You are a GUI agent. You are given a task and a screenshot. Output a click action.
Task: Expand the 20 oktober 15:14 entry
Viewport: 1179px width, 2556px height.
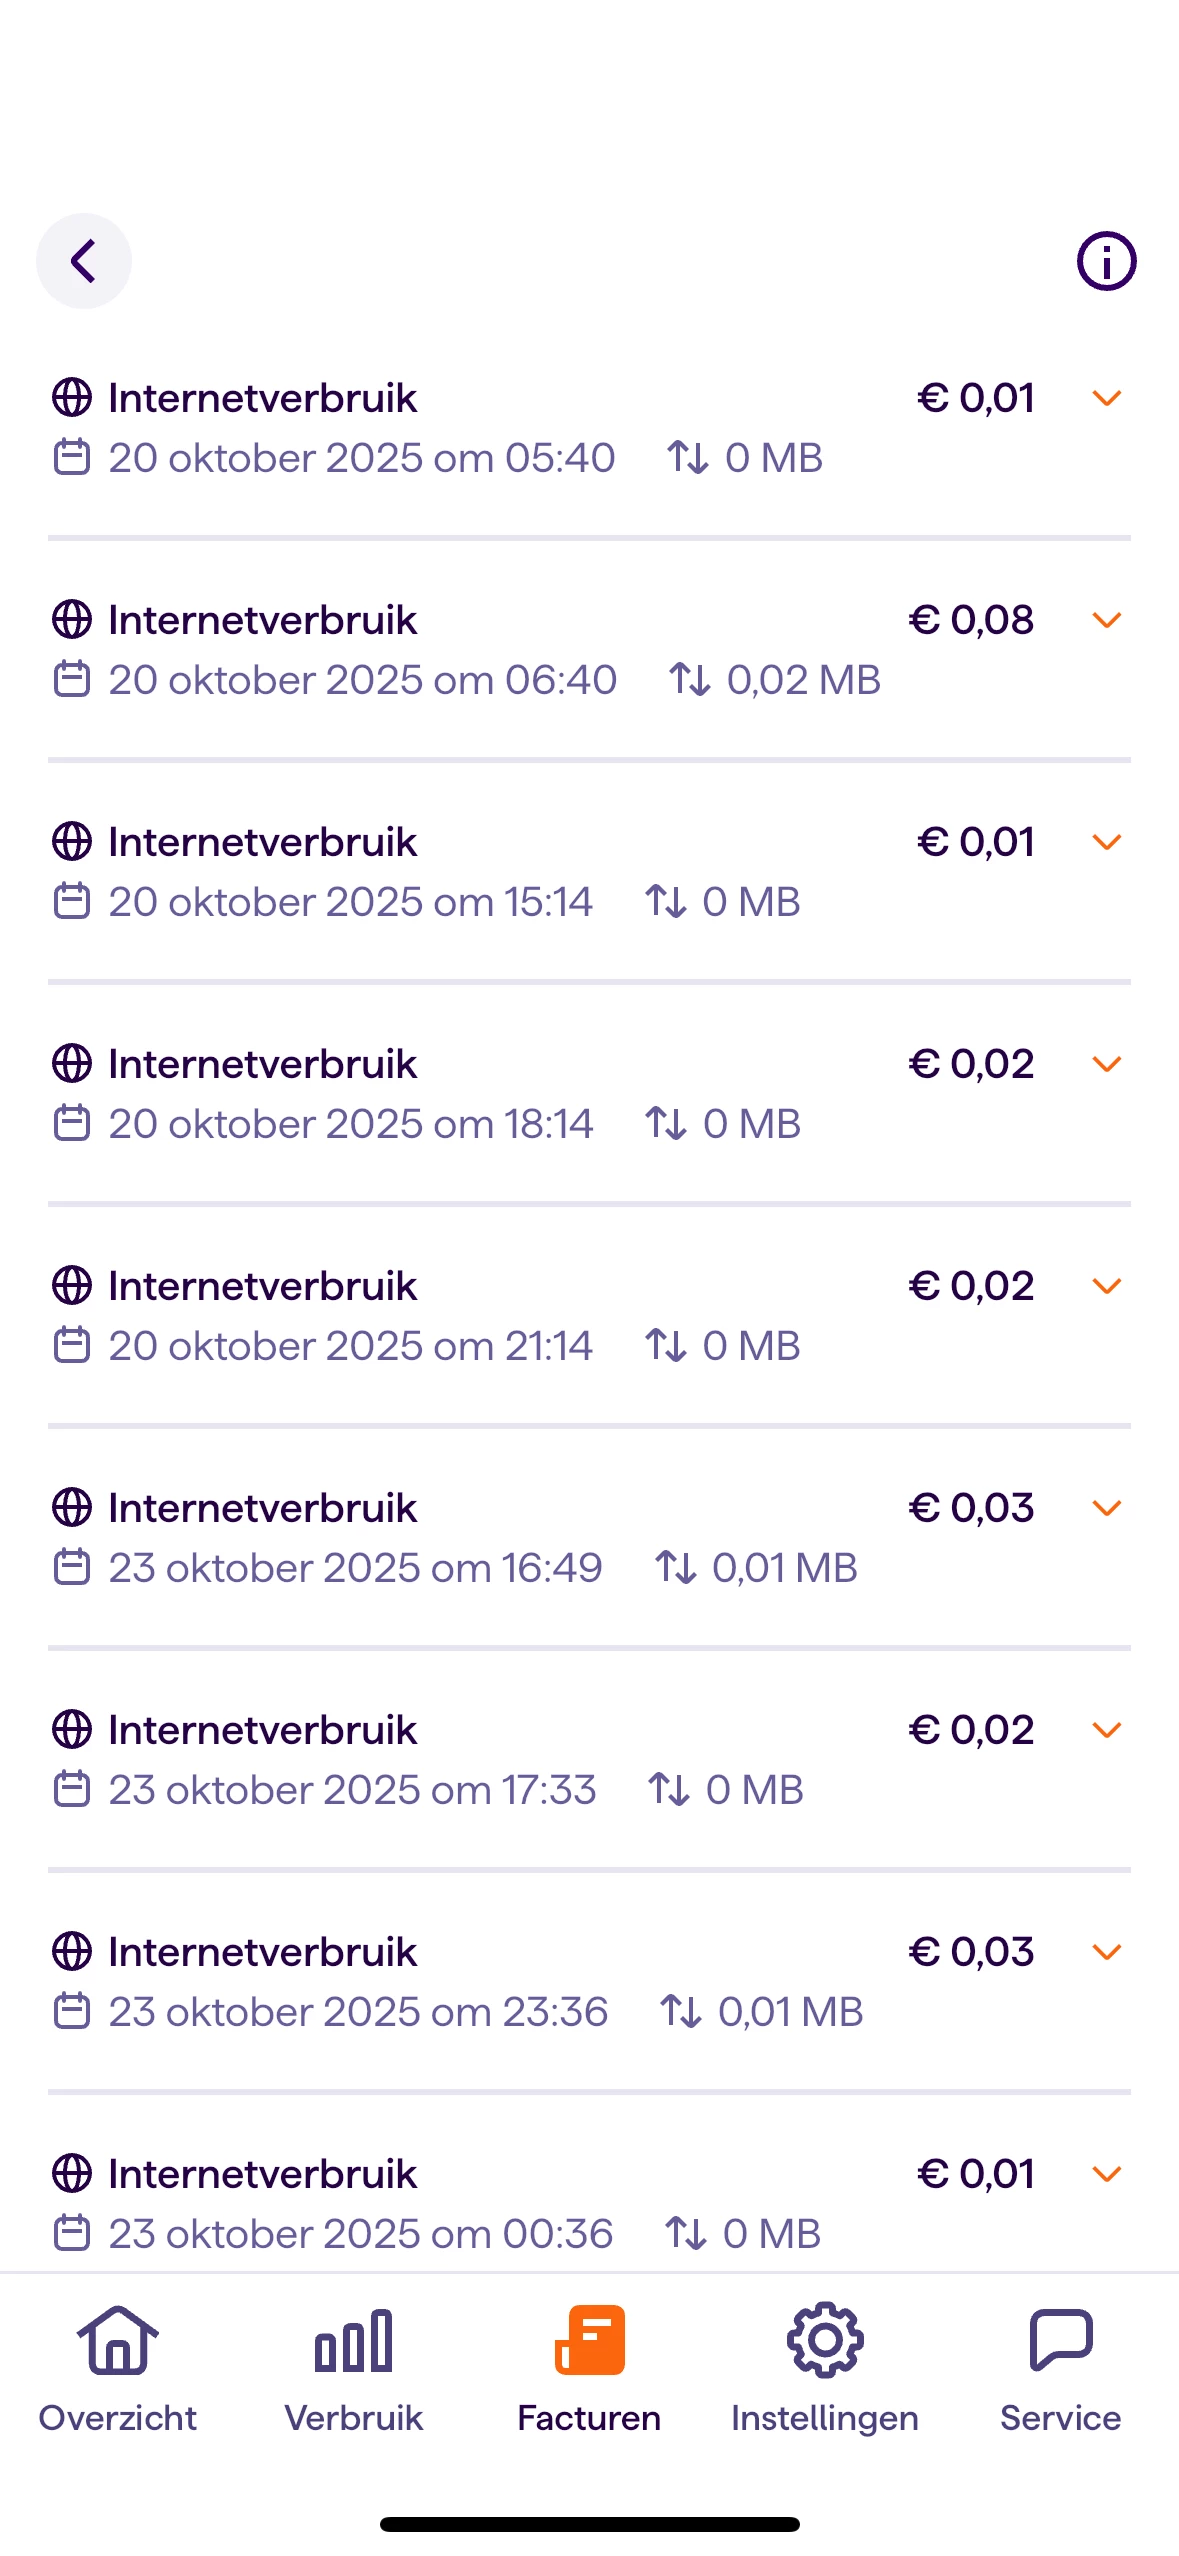[1106, 842]
